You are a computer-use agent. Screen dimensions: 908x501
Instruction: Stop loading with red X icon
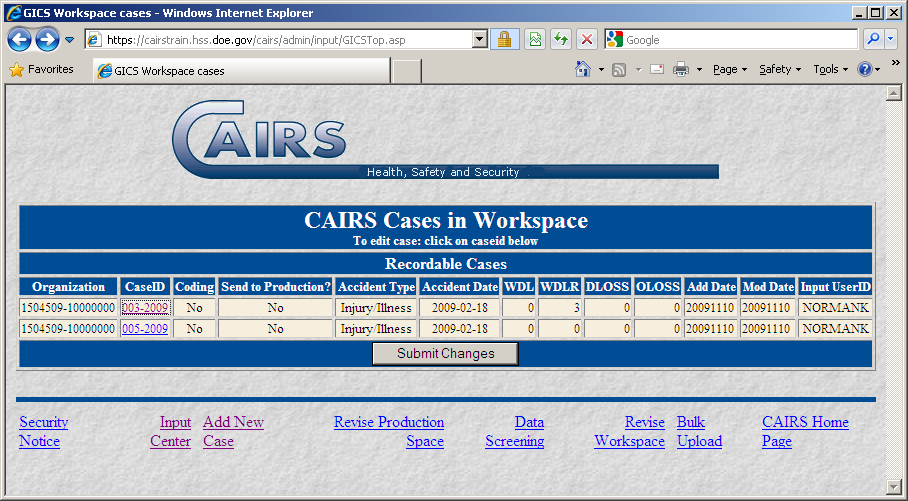click(587, 39)
